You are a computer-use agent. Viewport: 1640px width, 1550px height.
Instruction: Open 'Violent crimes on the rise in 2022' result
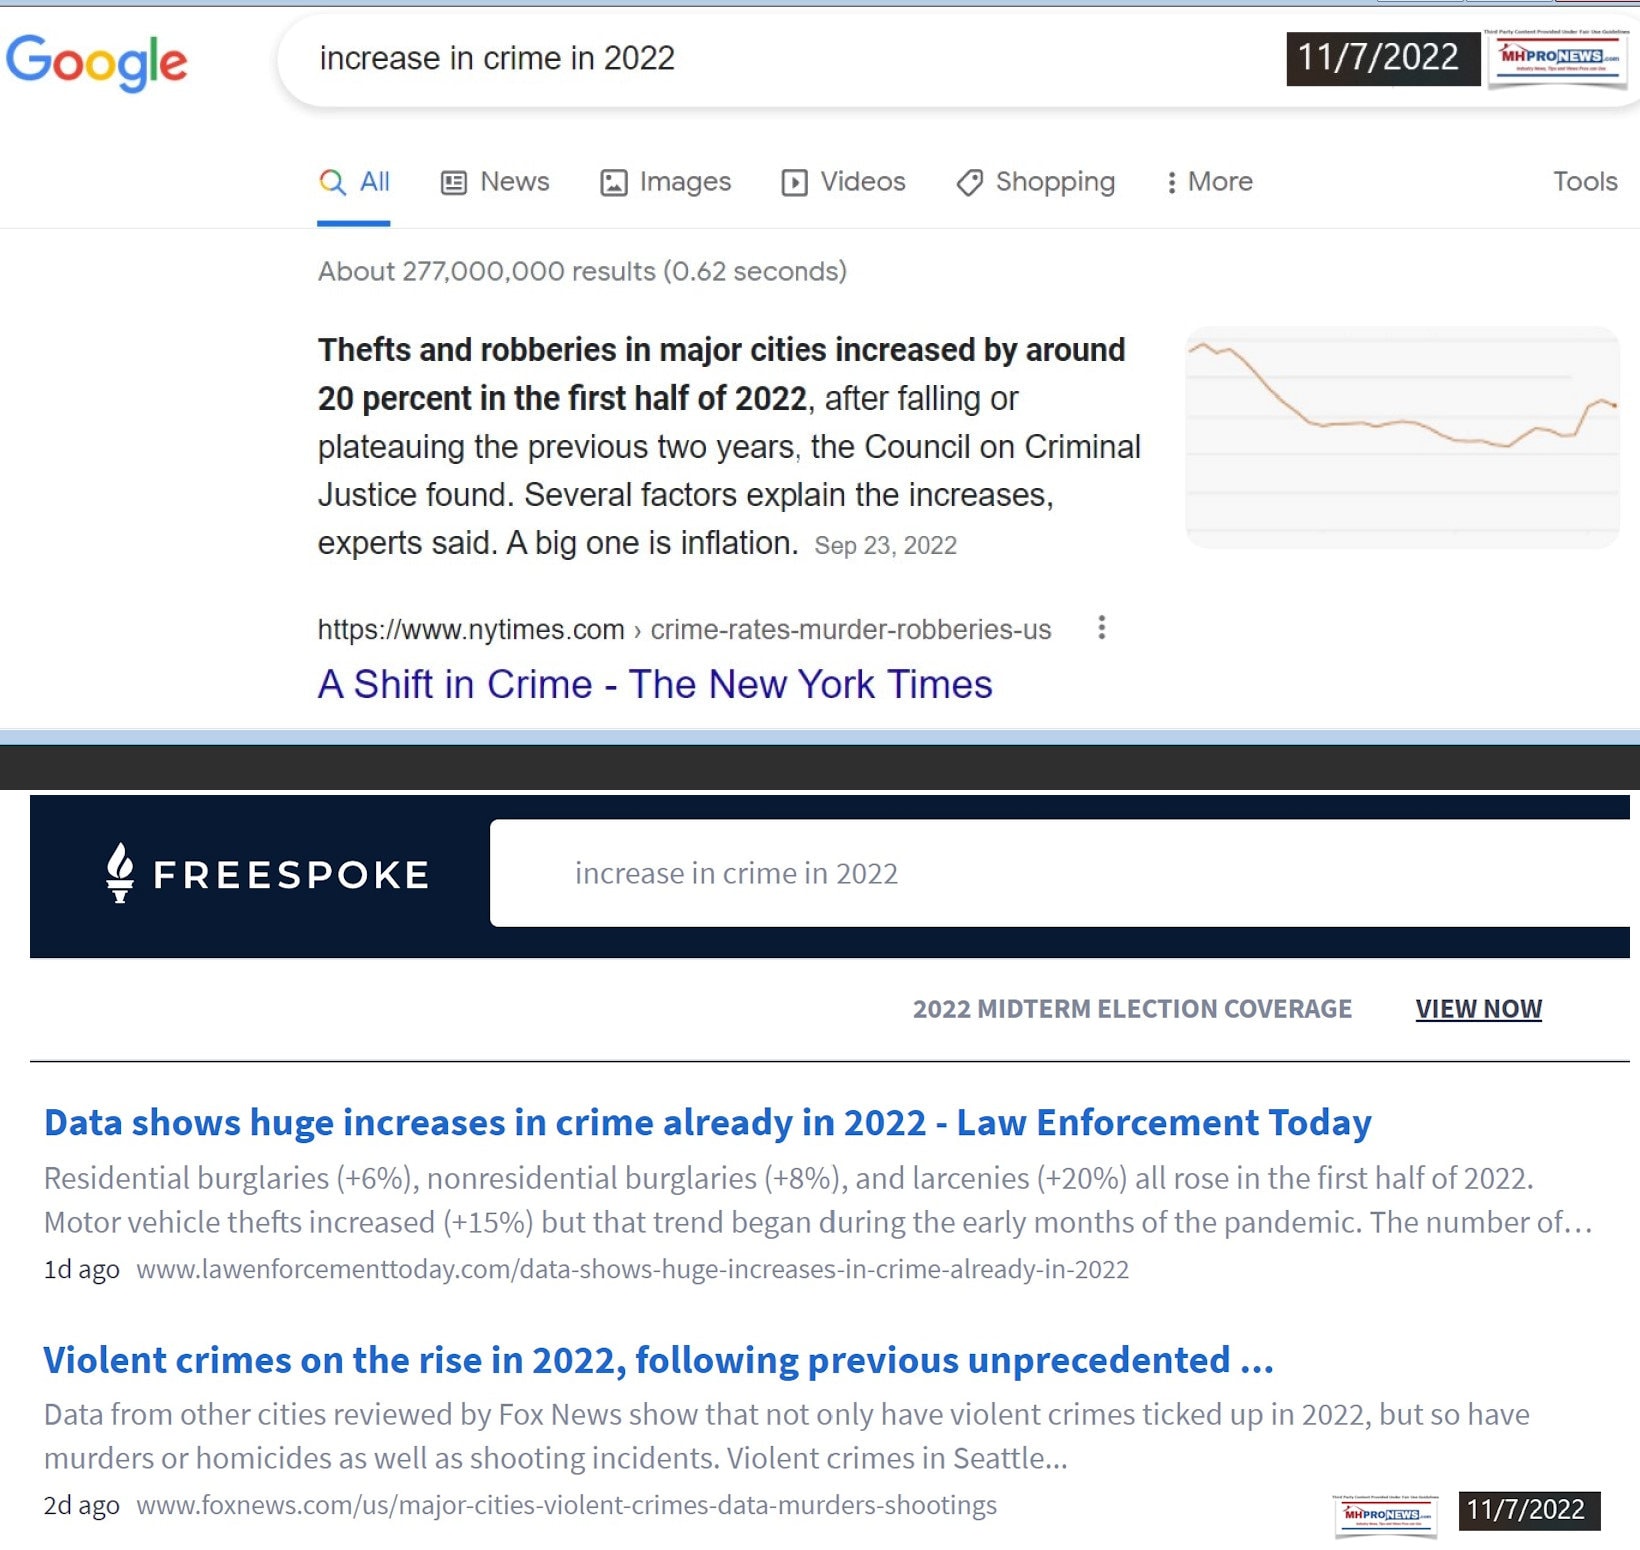click(x=659, y=1361)
